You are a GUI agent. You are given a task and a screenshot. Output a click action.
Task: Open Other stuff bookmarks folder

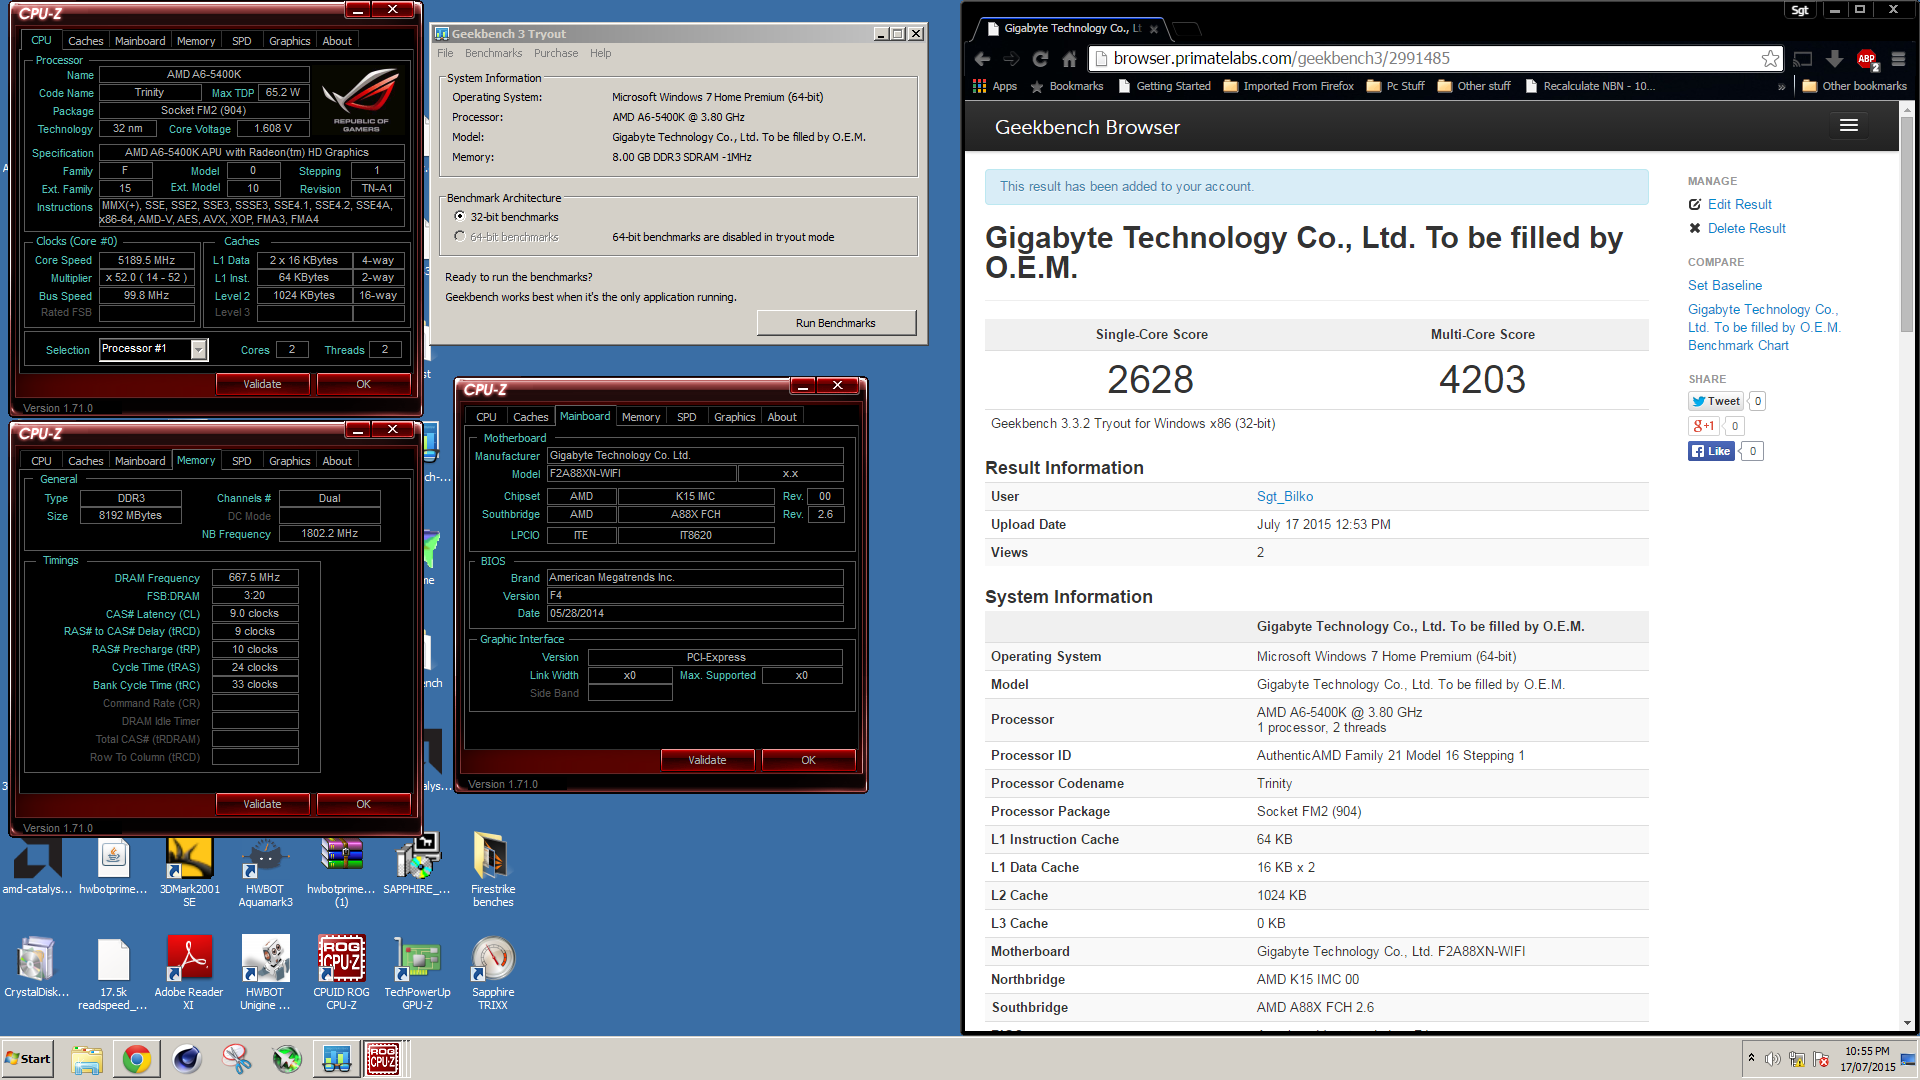coord(1473,87)
